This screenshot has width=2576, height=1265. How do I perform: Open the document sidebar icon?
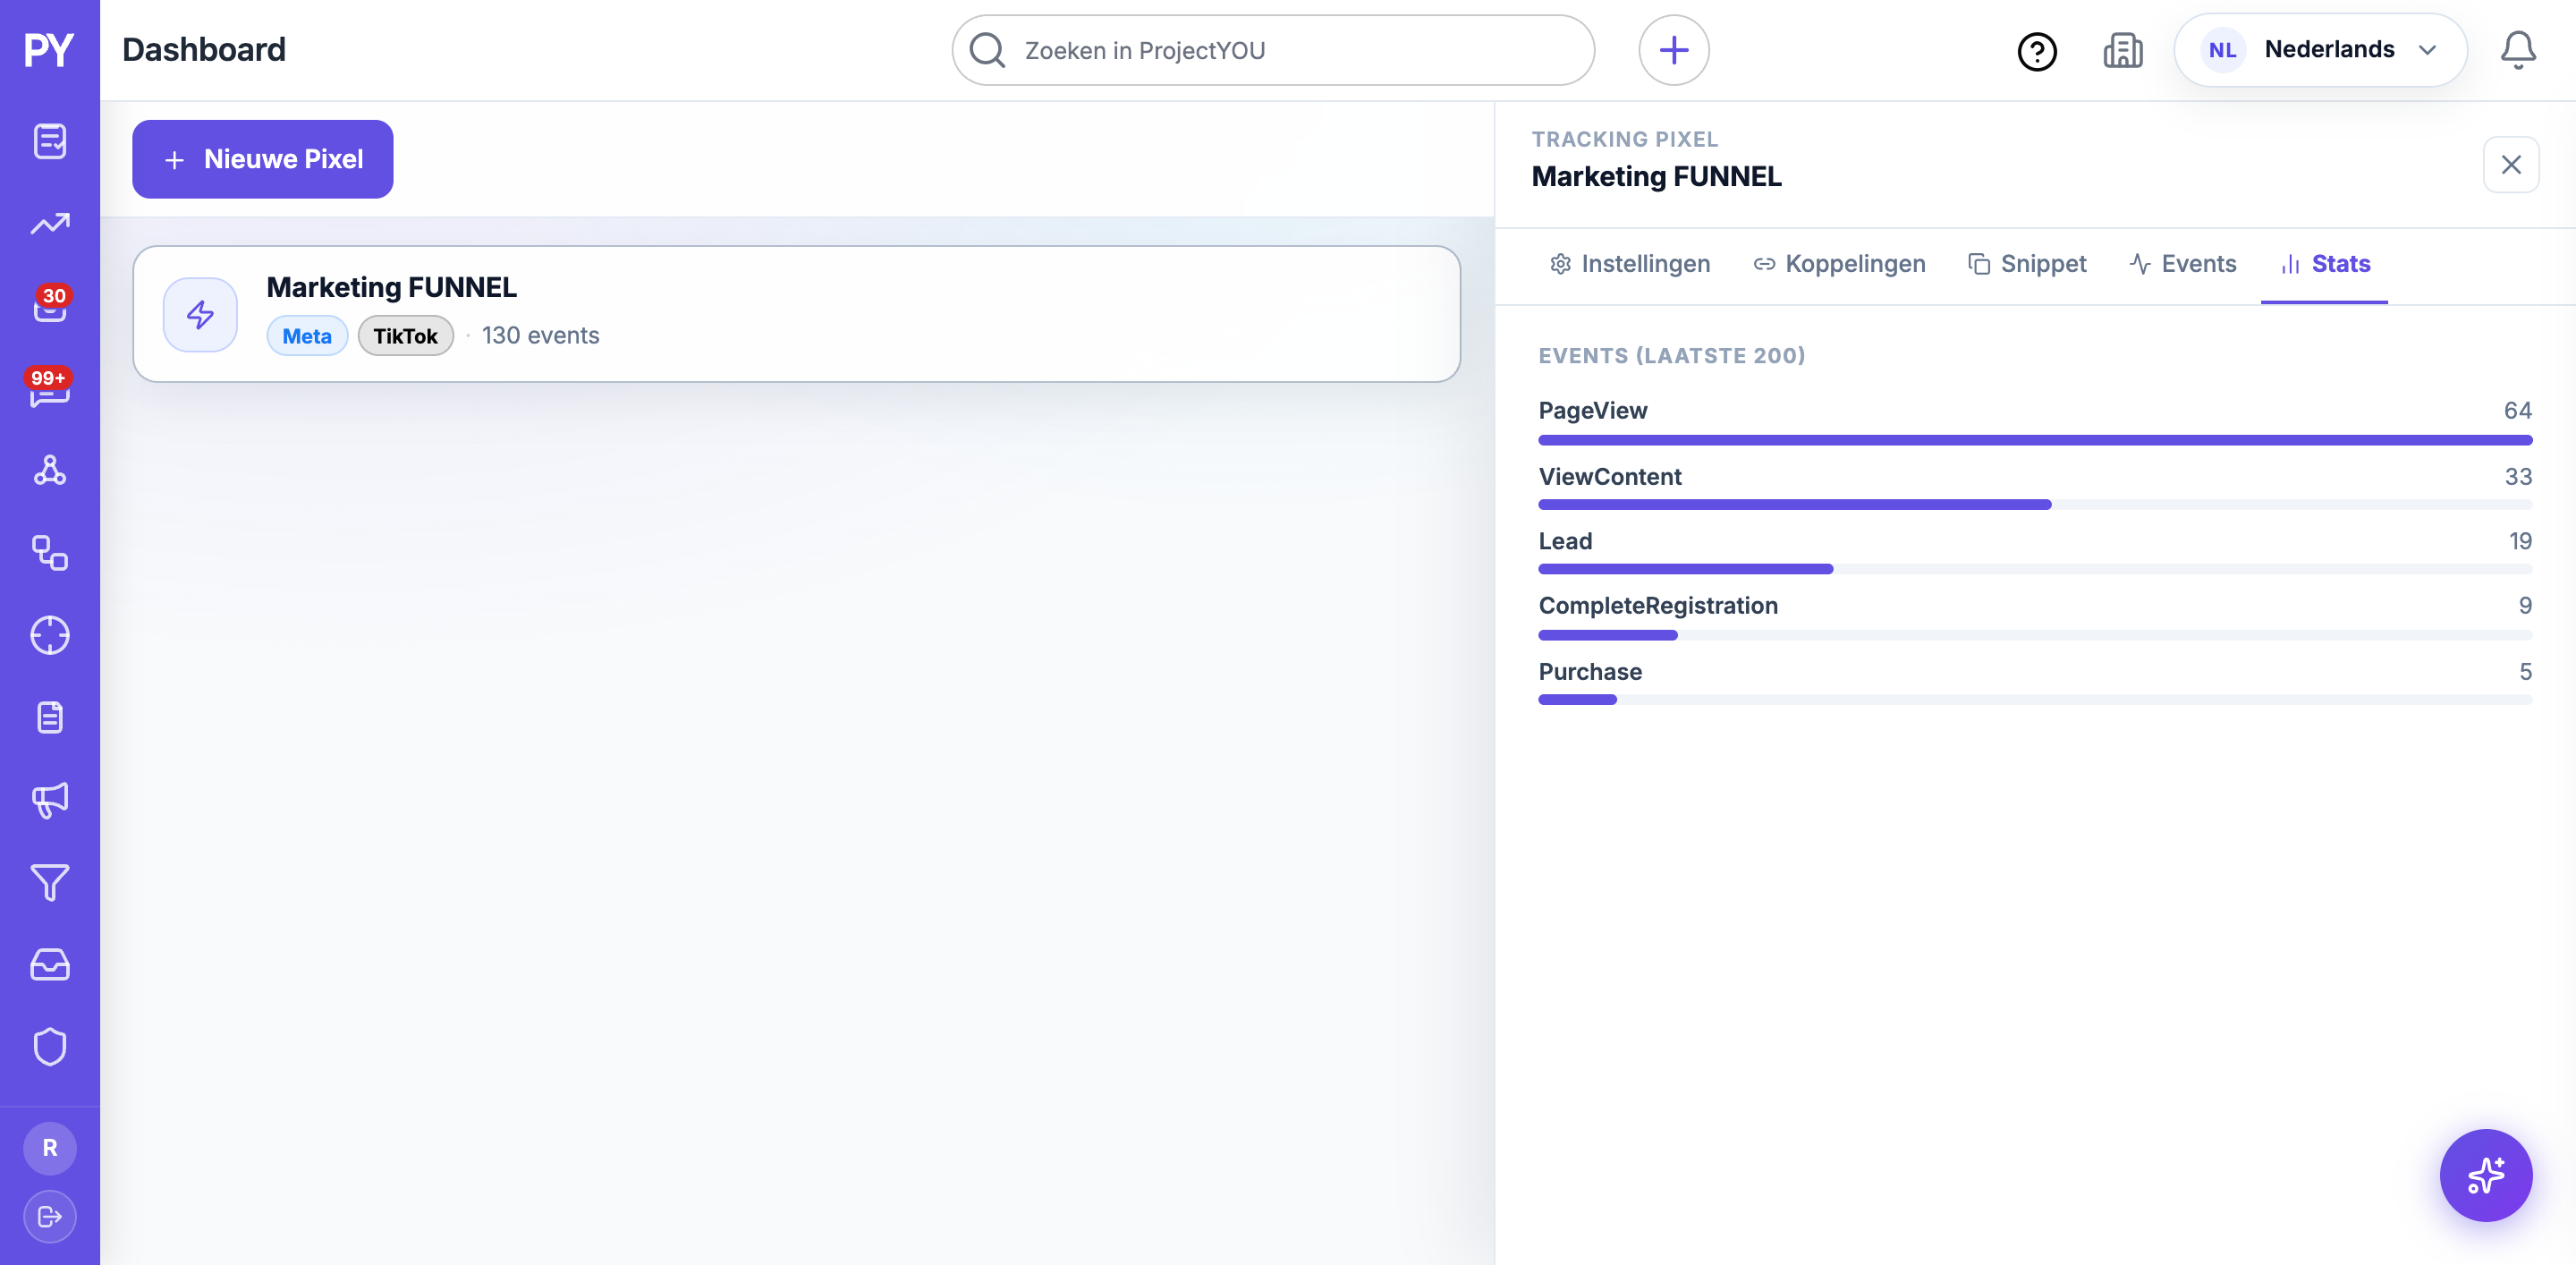50,717
